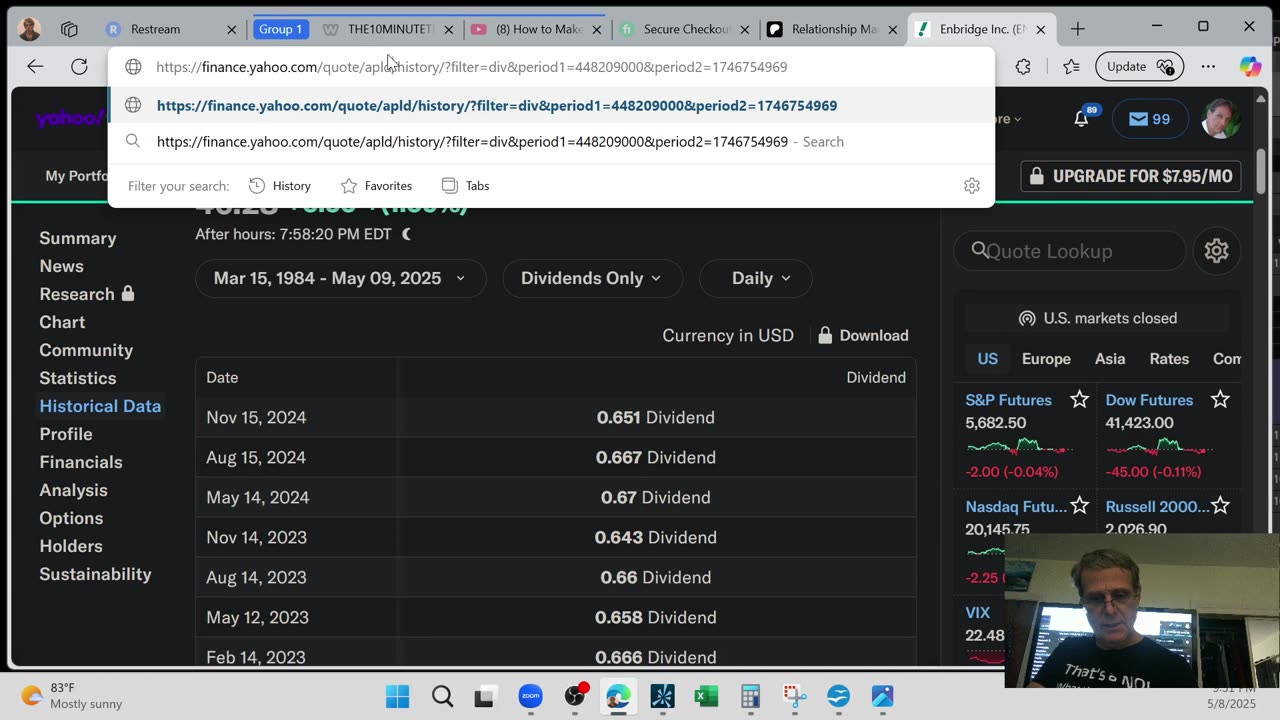Open Zoom from the taskbar
This screenshot has height=720, width=1280.
[x=530, y=696]
